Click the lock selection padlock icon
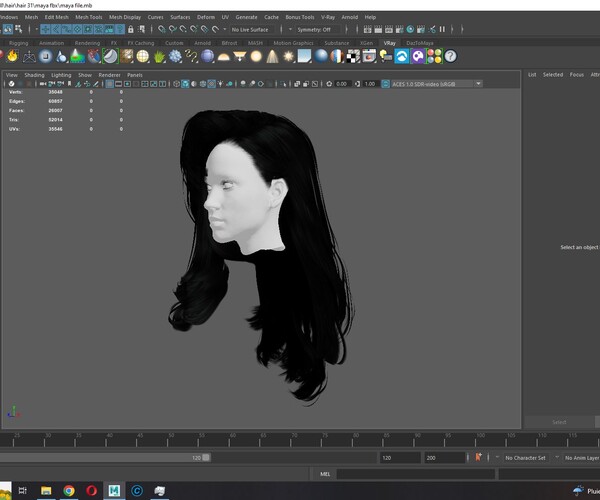Viewport: 600px width, 500px height. click(x=130, y=29)
